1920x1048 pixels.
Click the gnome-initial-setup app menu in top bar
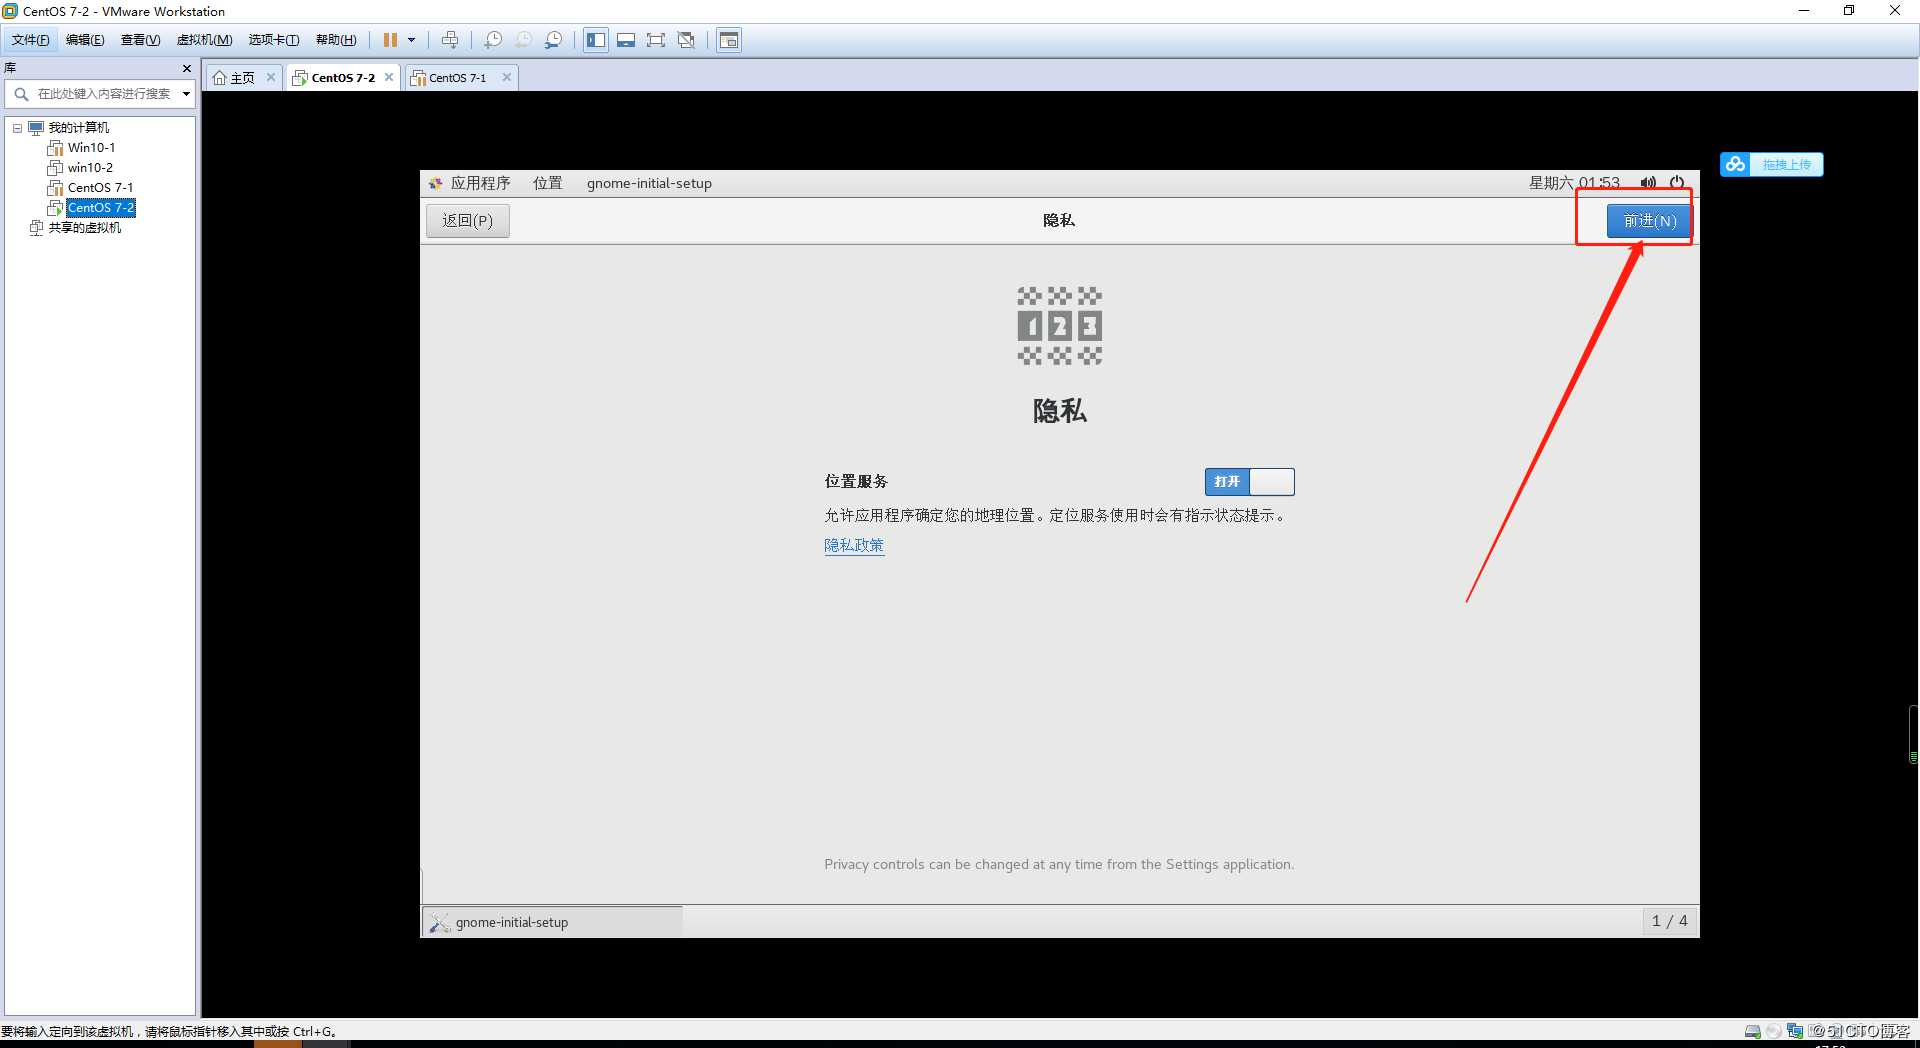(x=649, y=183)
